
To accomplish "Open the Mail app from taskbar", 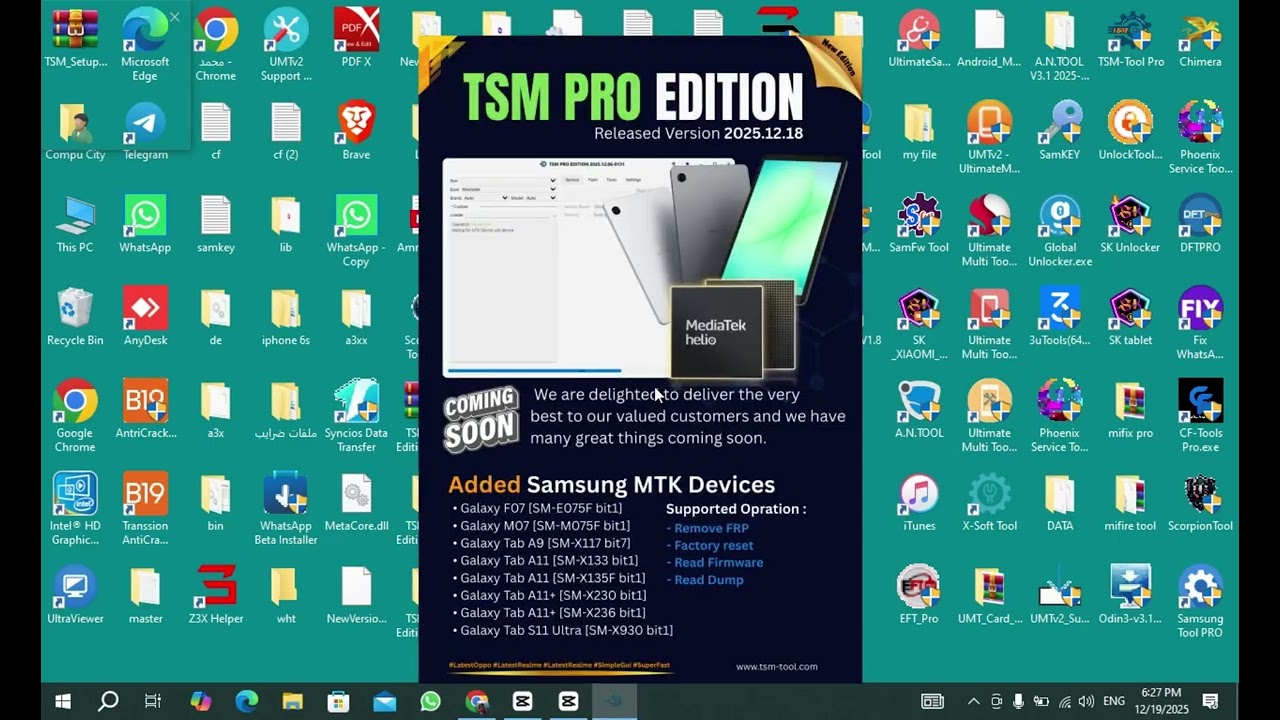I will tap(384, 702).
